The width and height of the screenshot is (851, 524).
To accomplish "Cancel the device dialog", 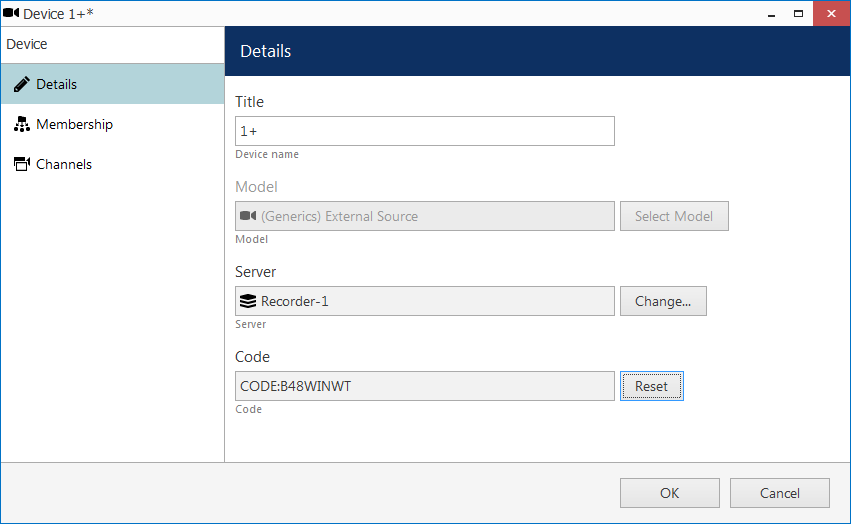I will [x=780, y=493].
